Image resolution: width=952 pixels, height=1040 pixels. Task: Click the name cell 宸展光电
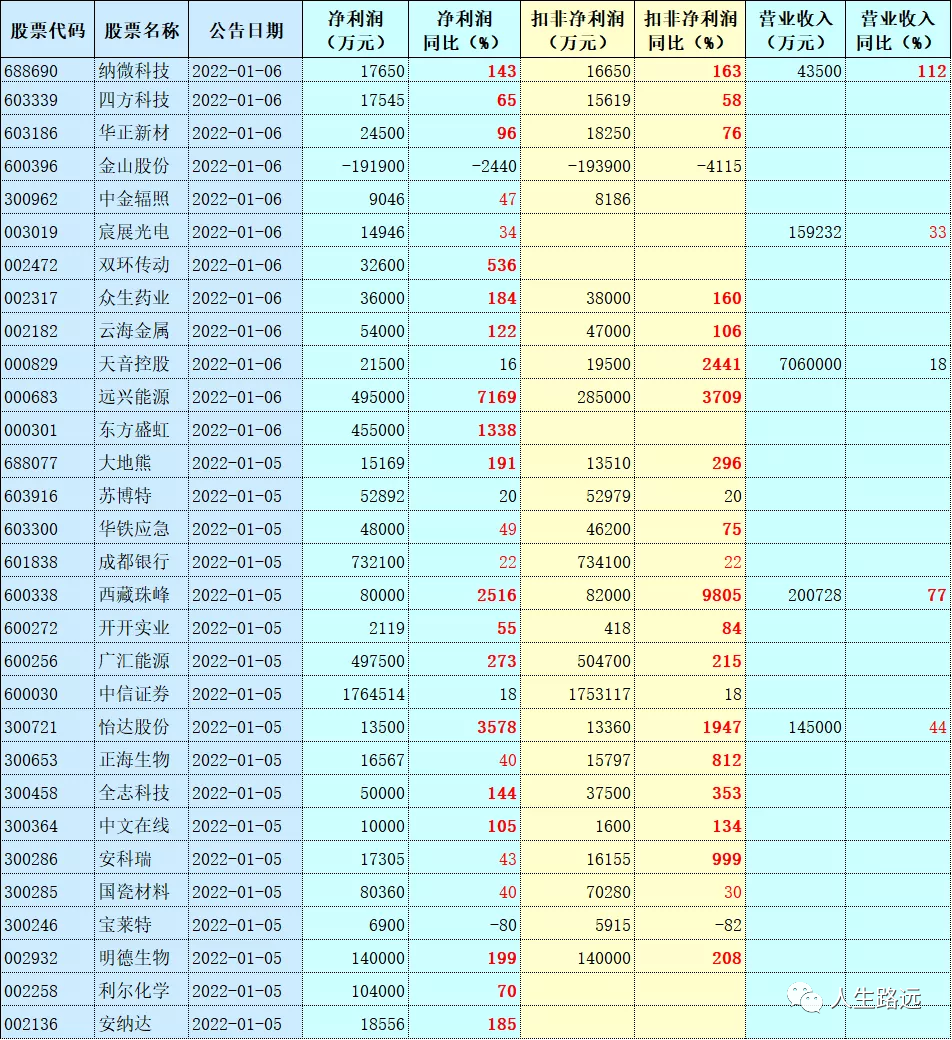[x=141, y=232]
